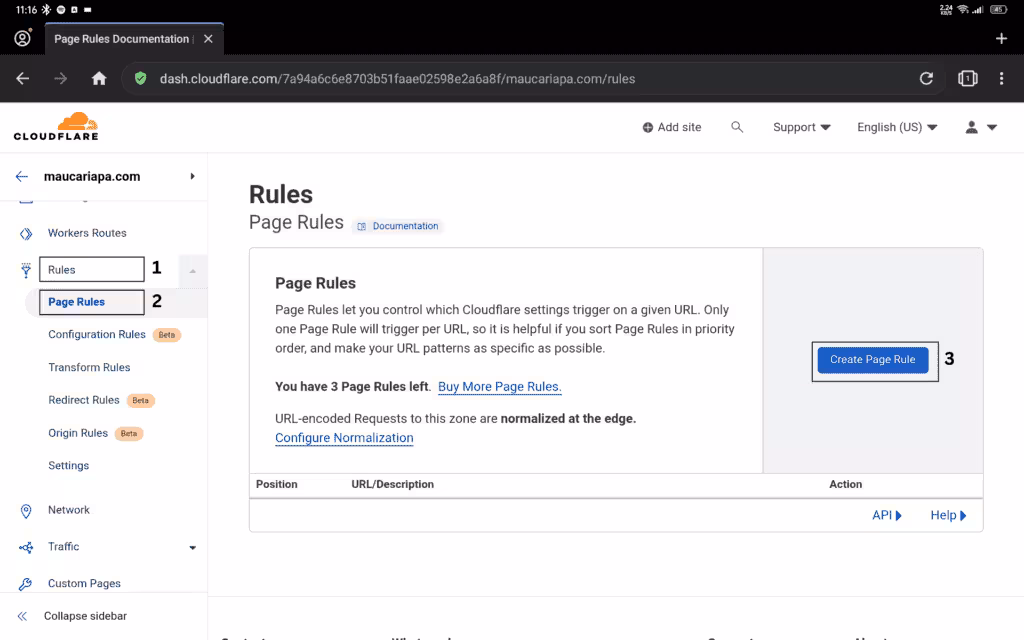1024x640 pixels.
Task: Click the Traffic share icon
Action: coord(26,547)
